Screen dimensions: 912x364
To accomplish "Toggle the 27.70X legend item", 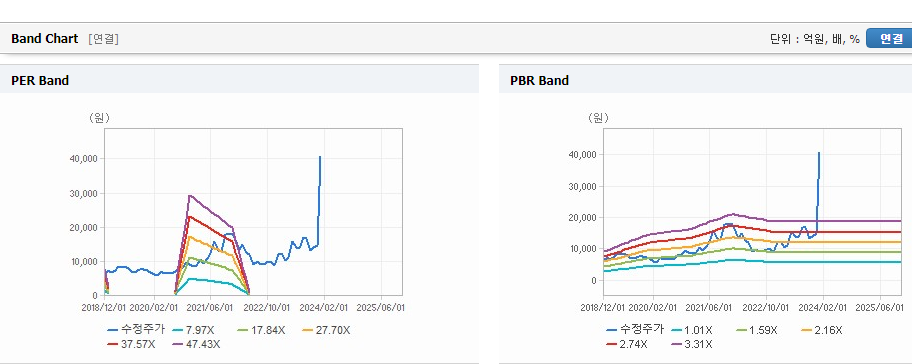I will pyautogui.click(x=327, y=330).
